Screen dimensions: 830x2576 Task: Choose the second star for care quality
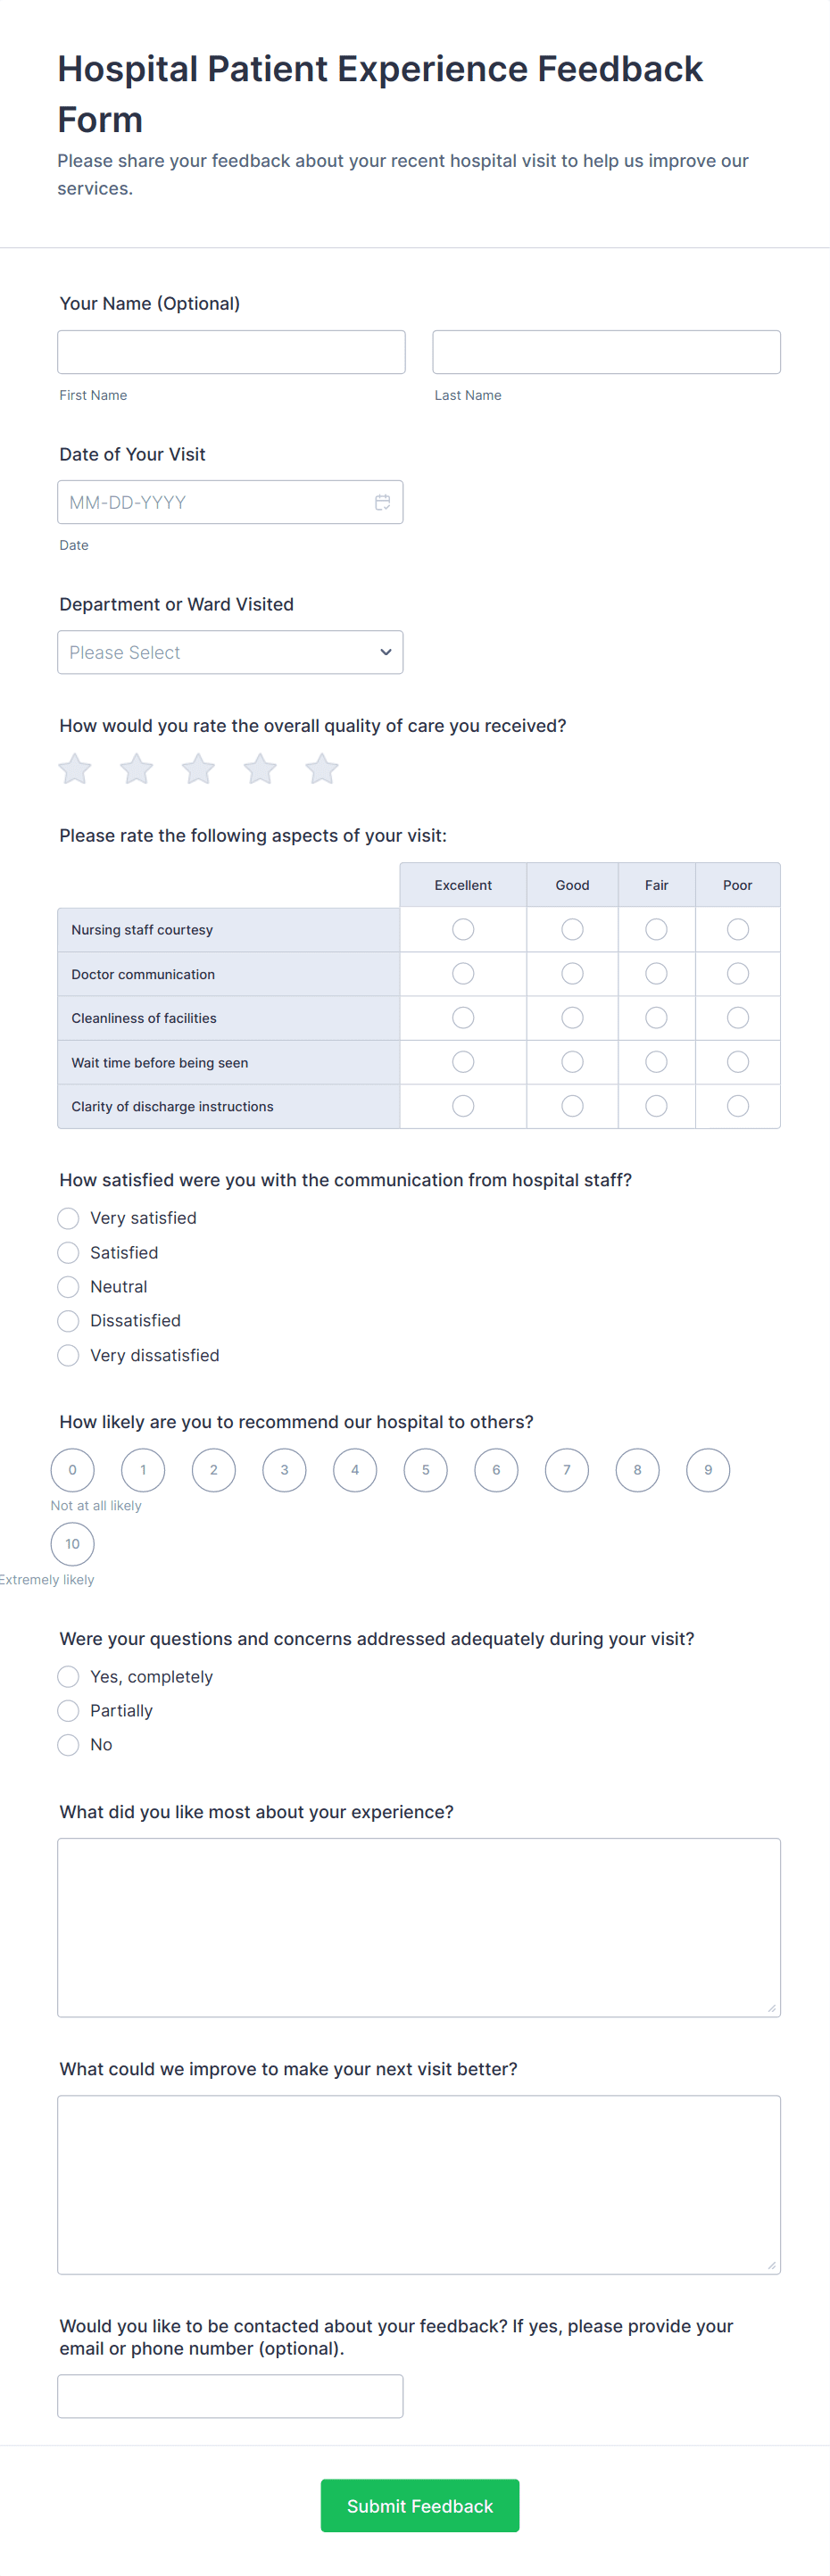click(137, 769)
